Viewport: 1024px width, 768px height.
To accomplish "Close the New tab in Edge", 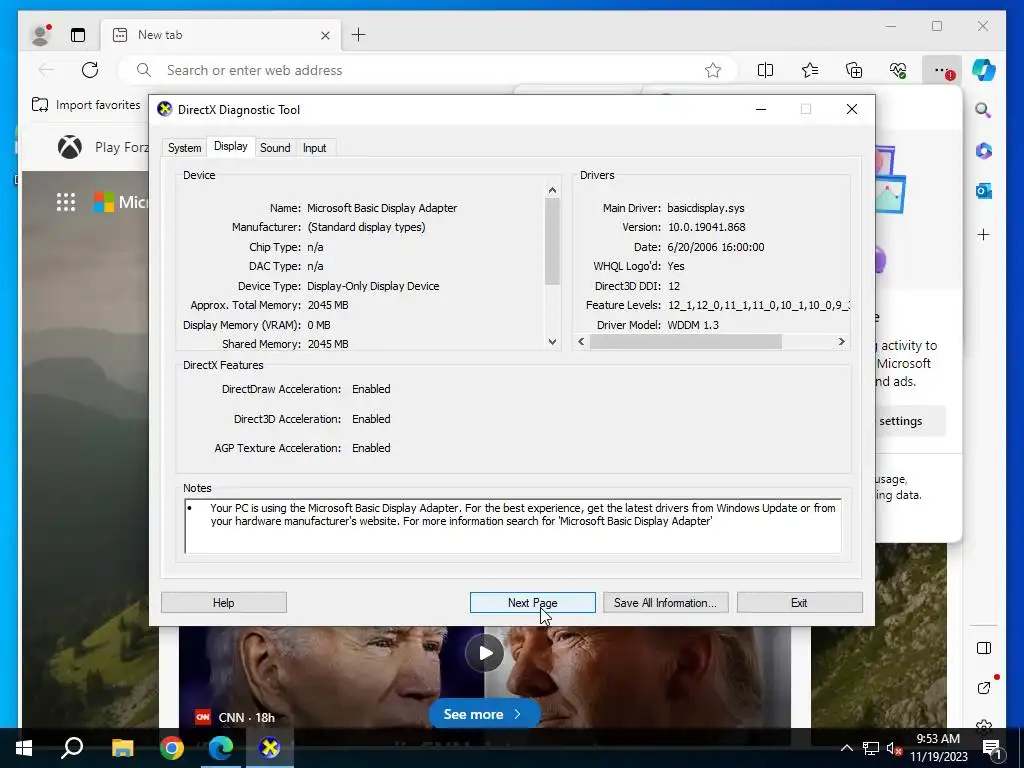I will pos(325,35).
